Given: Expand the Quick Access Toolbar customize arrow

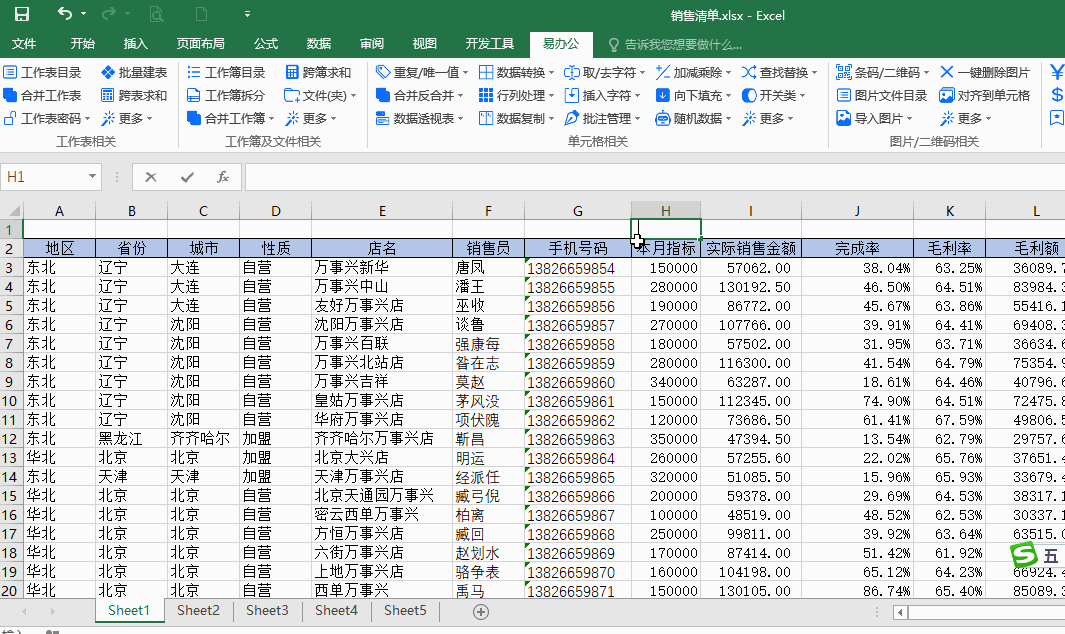Looking at the screenshot, I should point(247,14).
